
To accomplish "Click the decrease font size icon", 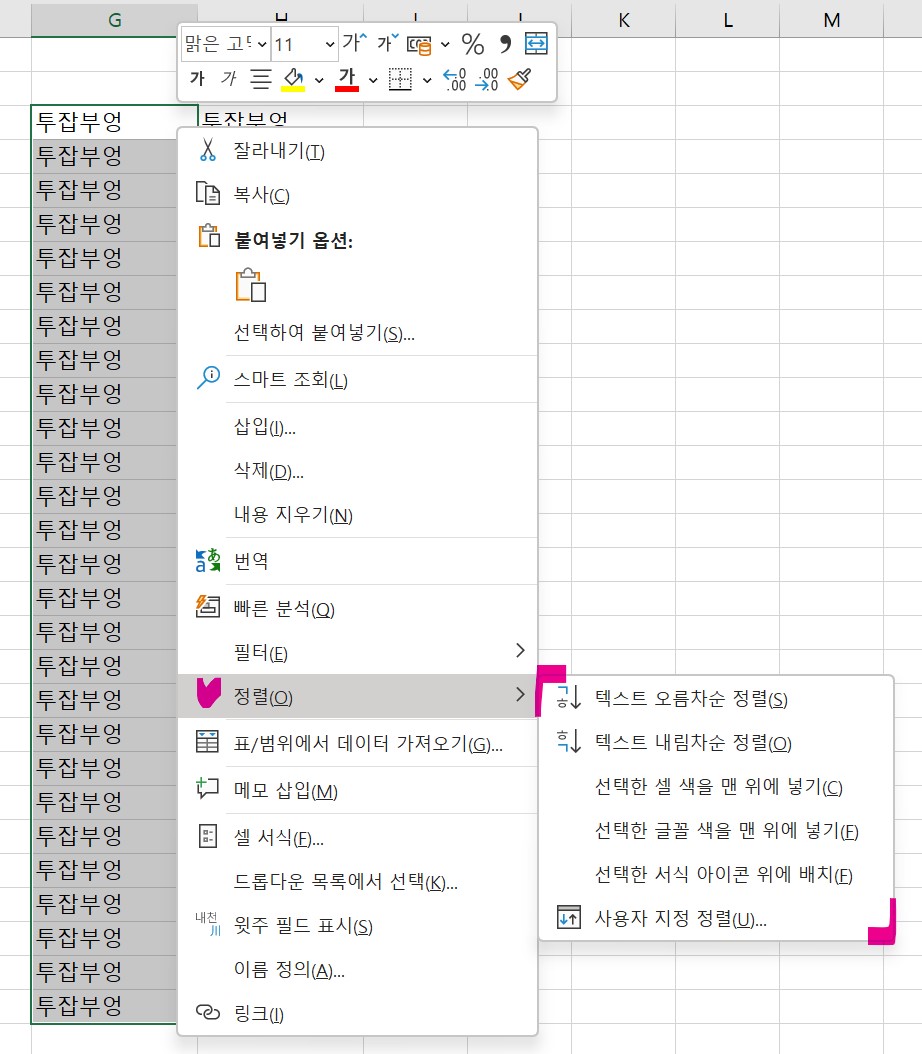I will tap(388, 44).
